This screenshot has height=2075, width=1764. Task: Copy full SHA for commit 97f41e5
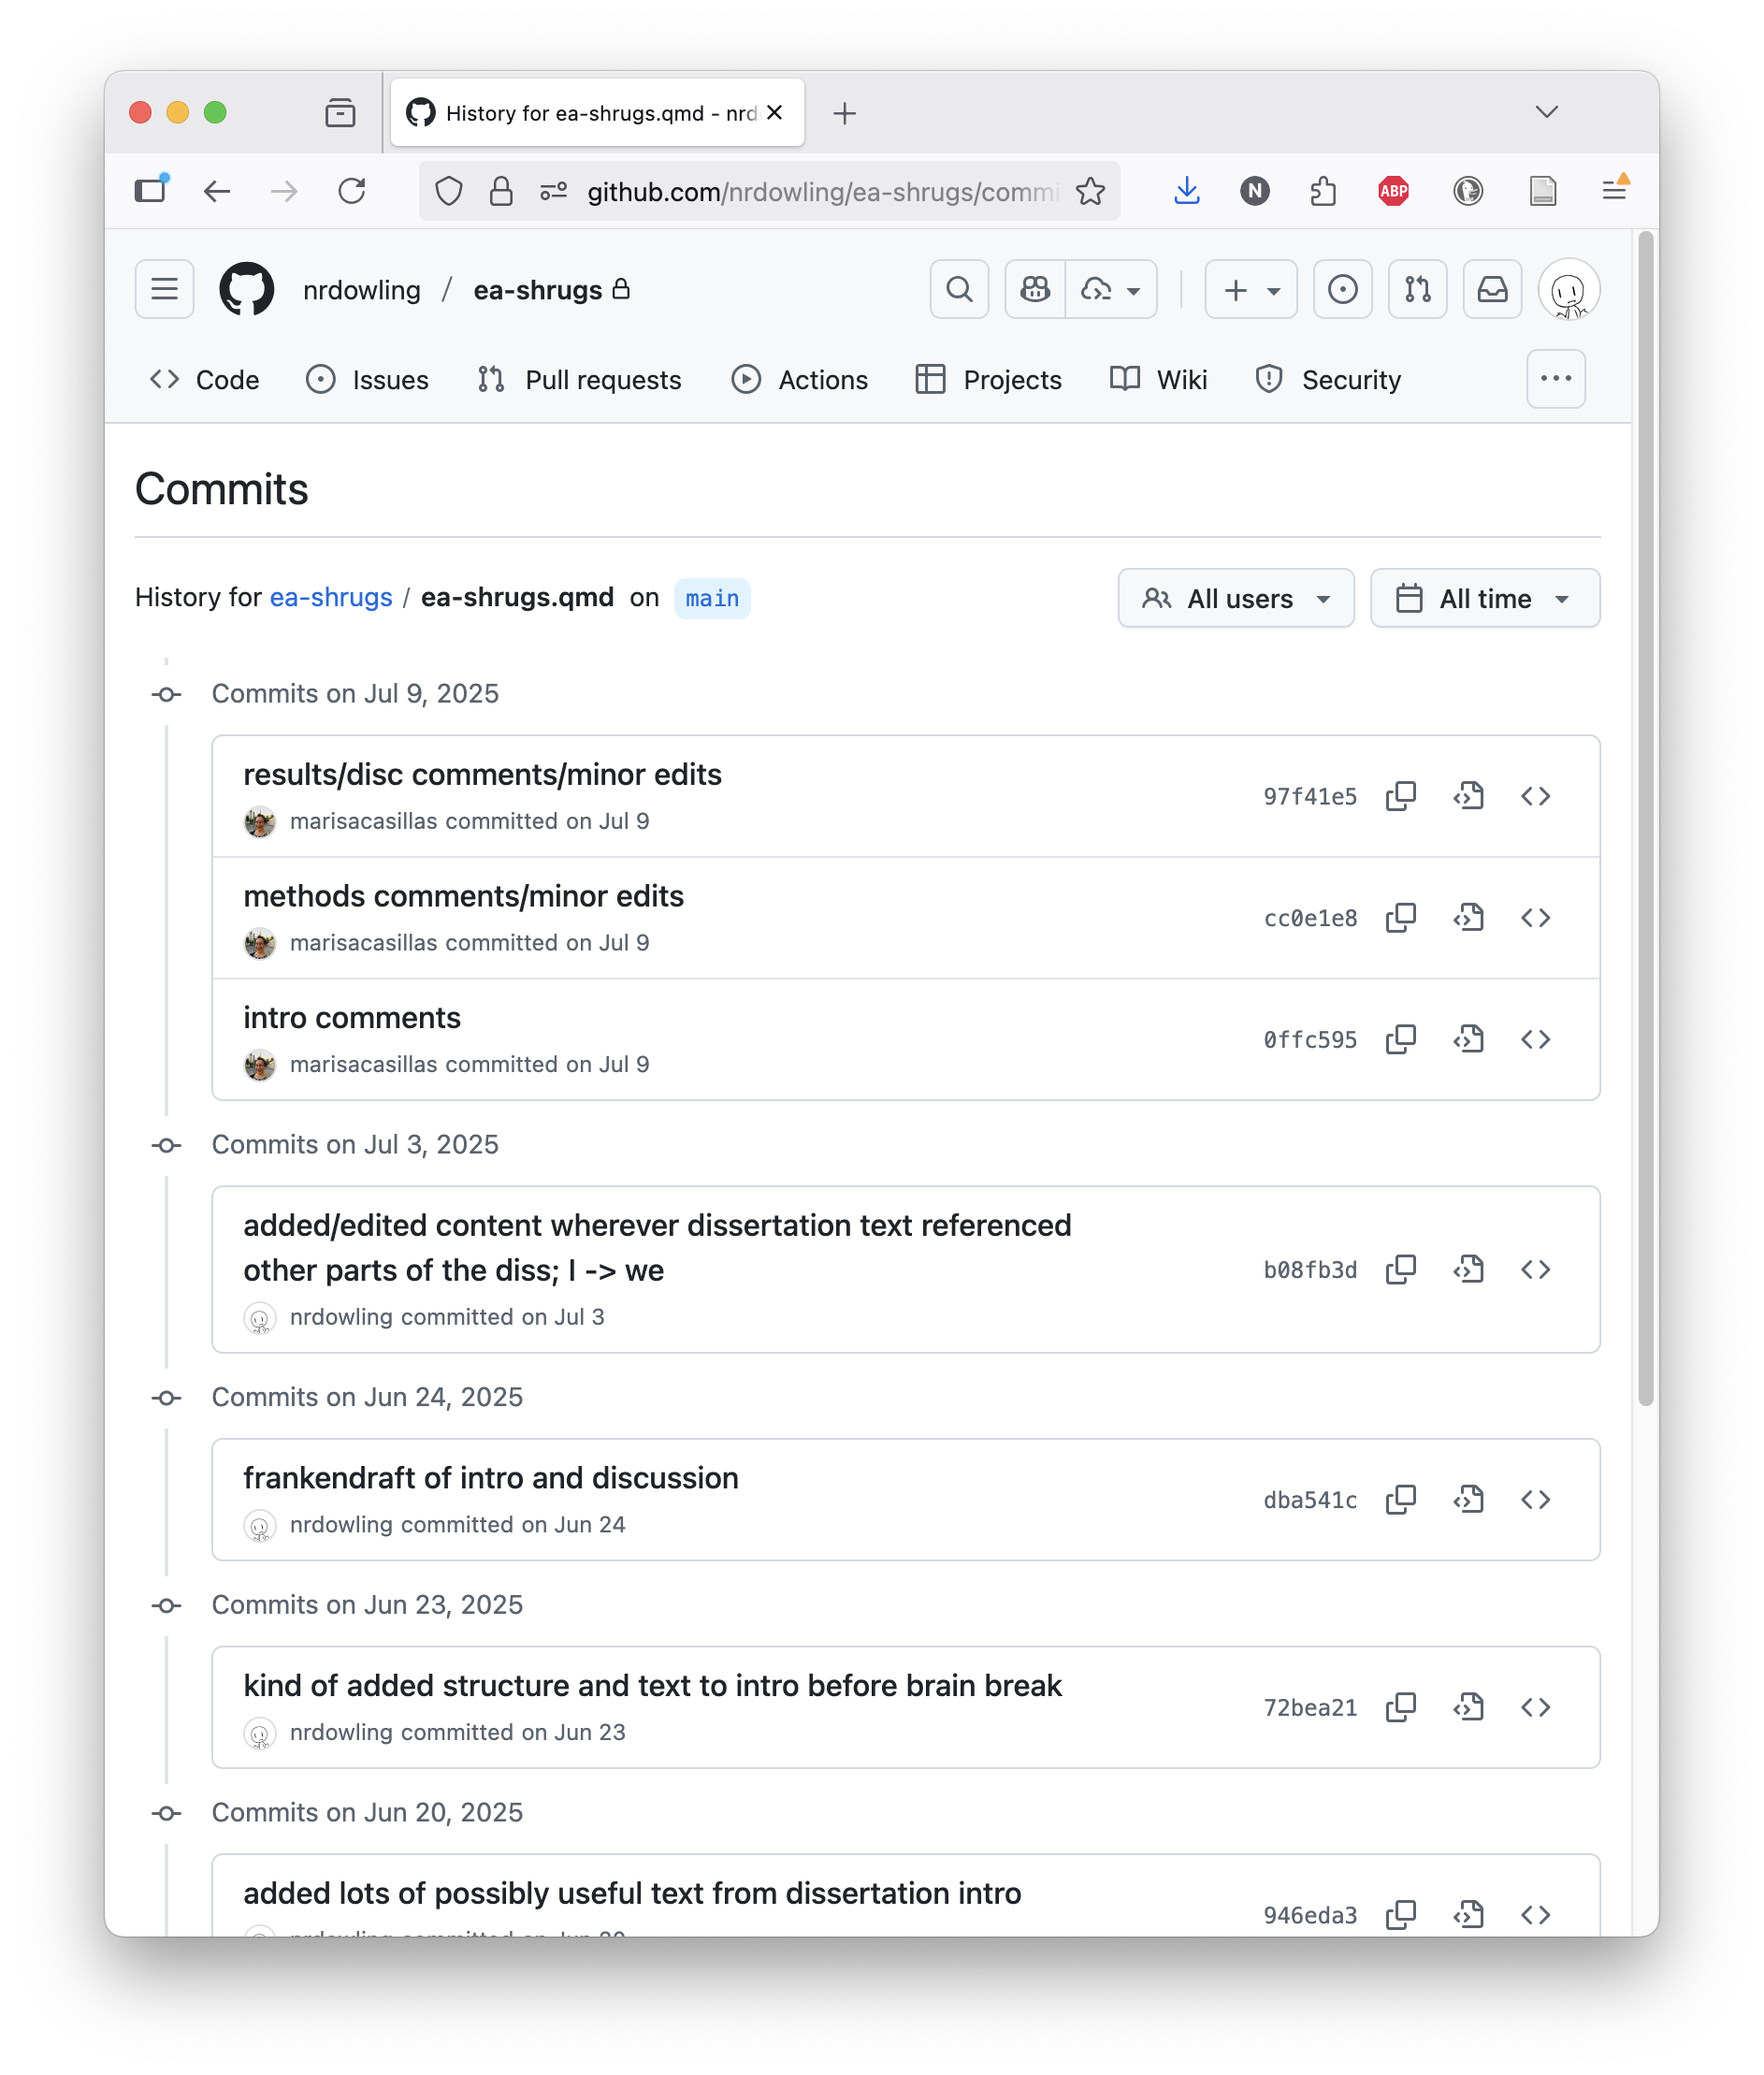tap(1400, 796)
